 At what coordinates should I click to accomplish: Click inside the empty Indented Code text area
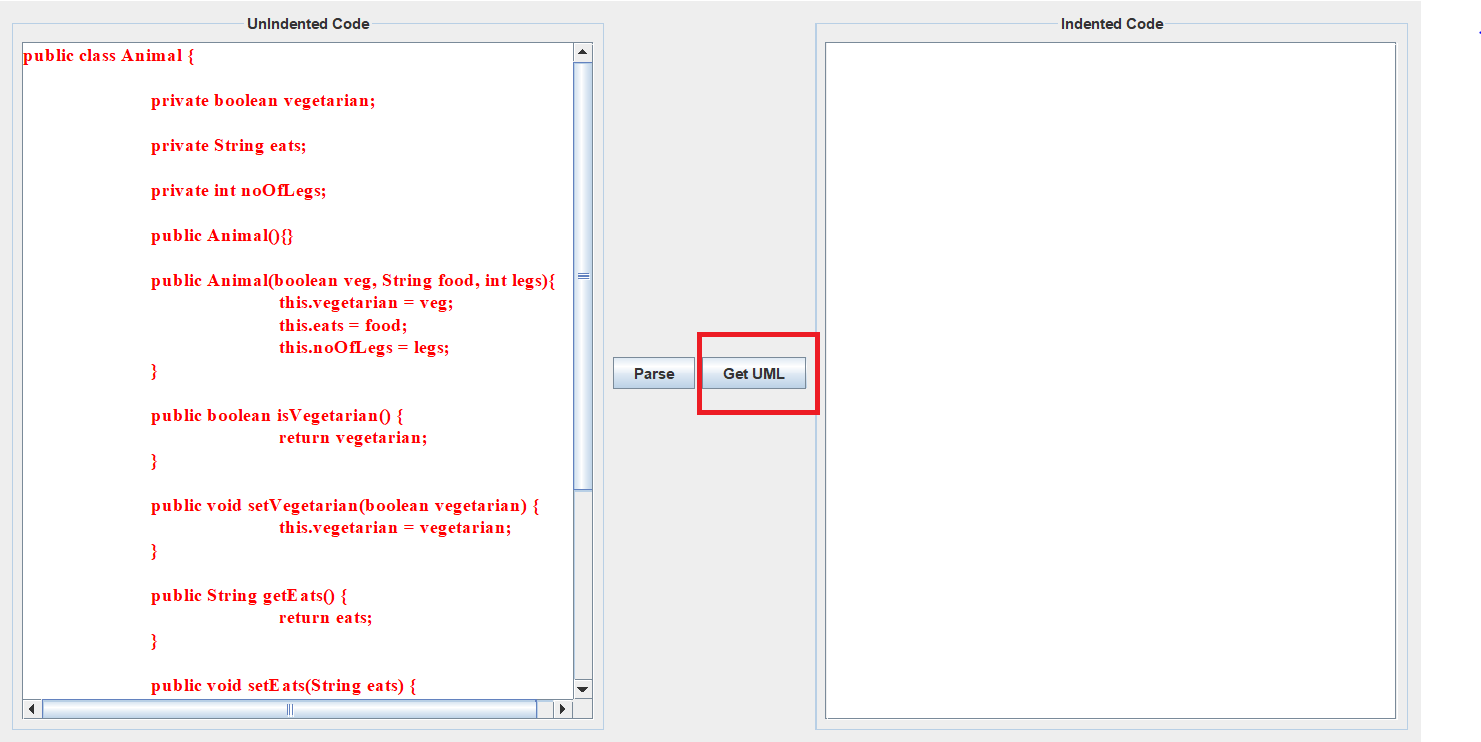1110,380
